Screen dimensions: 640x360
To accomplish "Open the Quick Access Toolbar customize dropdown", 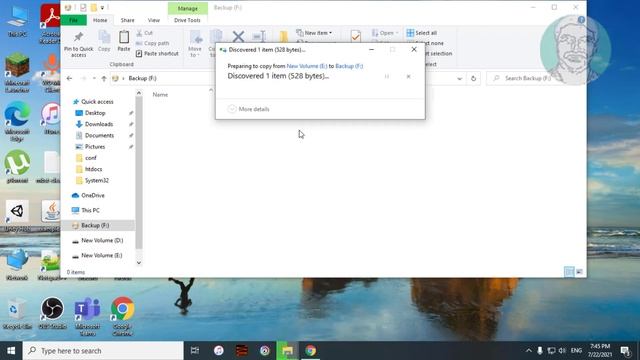I will 102,7.
